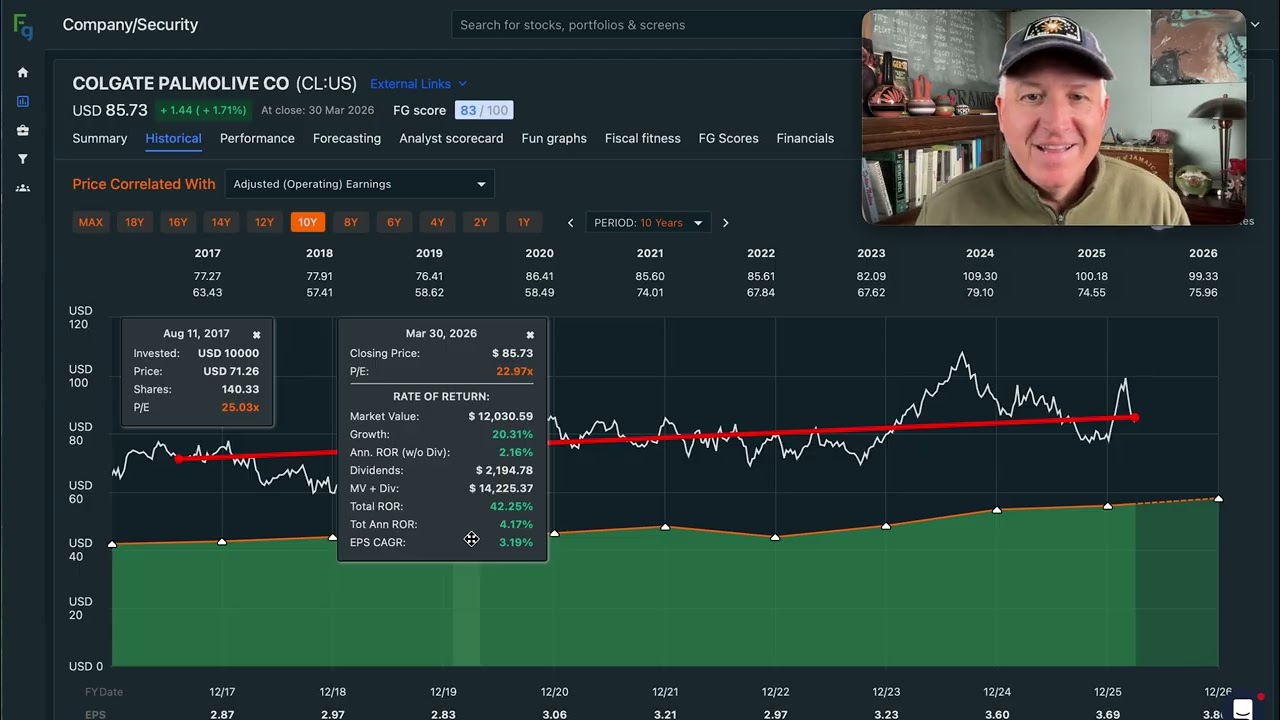Click the 12/24 earnings data point marker
Viewport: 1280px width, 720px height.
point(997,510)
